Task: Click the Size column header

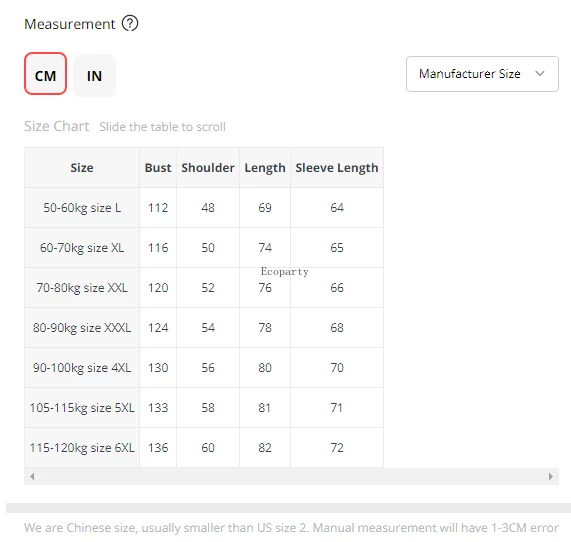Action: [82, 168]
